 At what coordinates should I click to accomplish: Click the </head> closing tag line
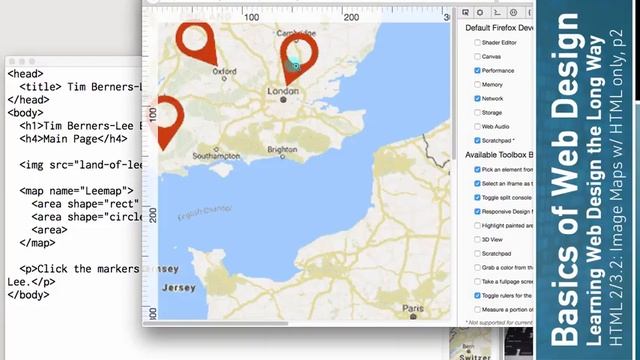coord(28,100)
